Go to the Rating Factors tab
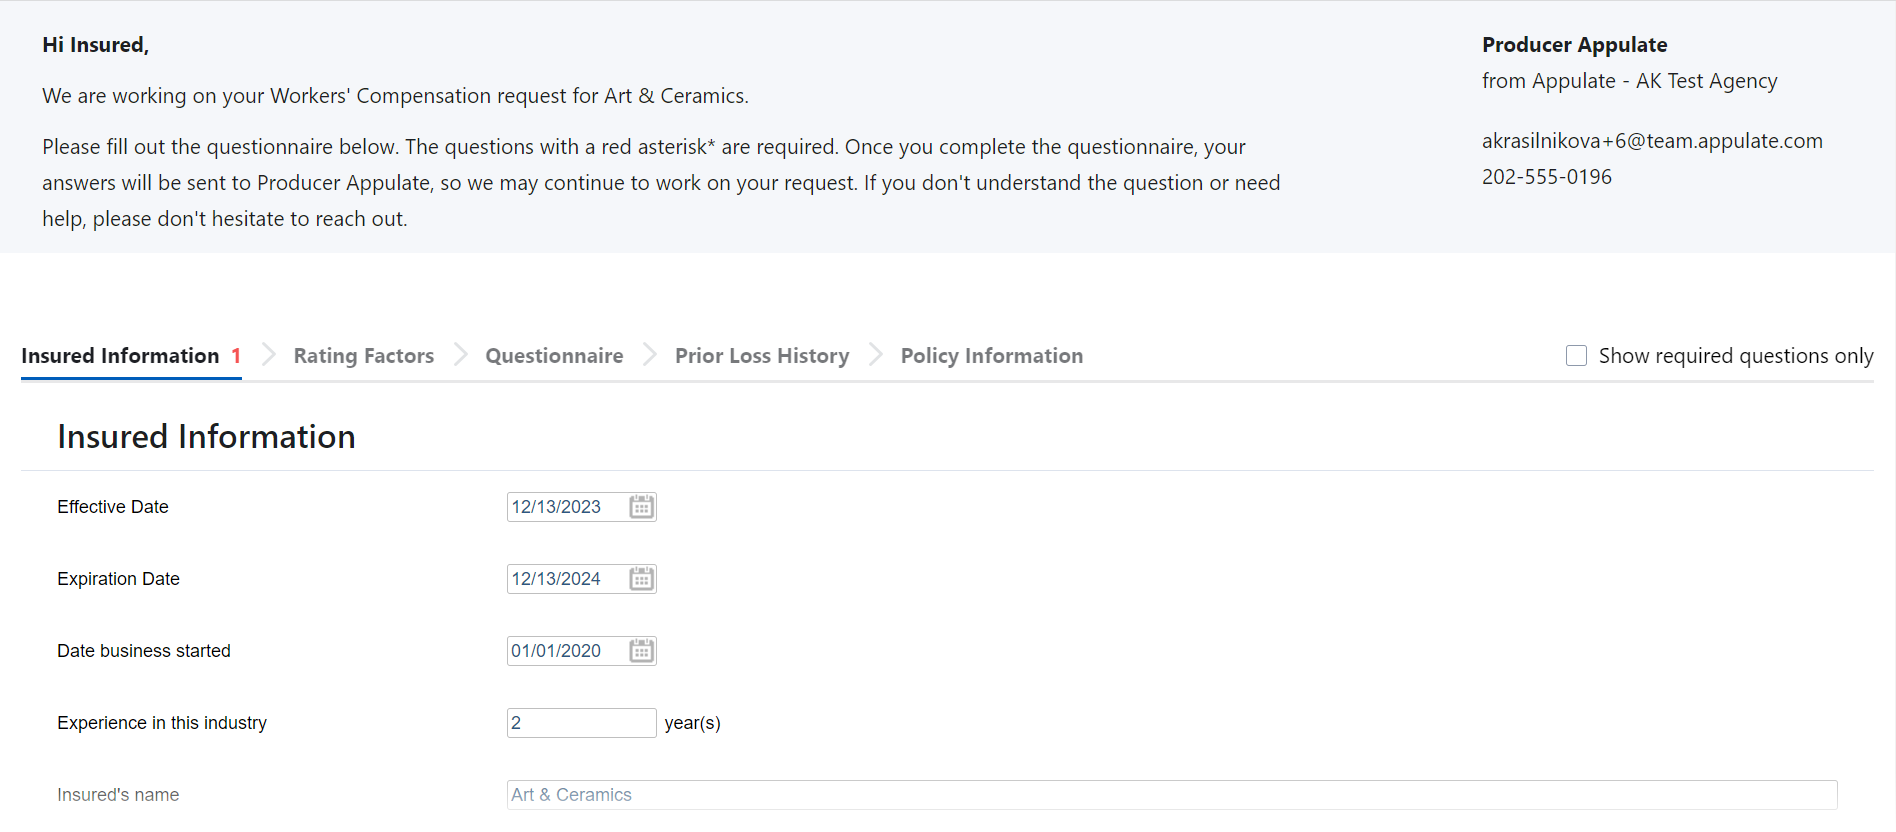The image size is (1896, 832). tap(363, 356)
